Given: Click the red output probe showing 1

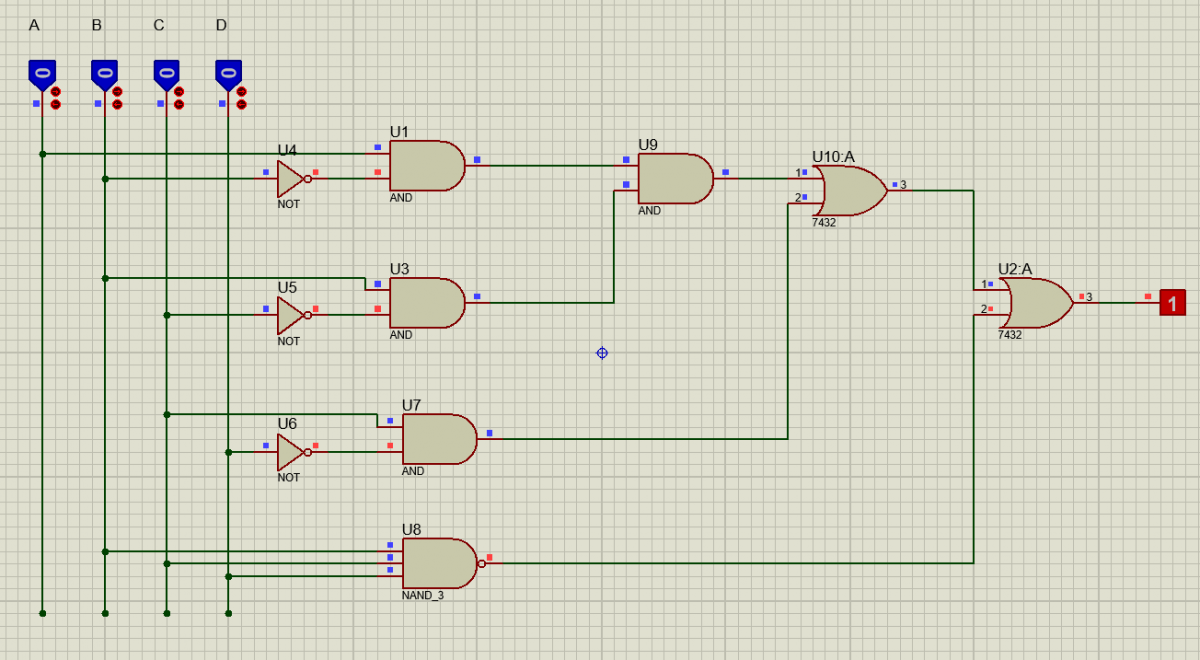Looking at the screenshot, I should click(x=1171, y=302).
